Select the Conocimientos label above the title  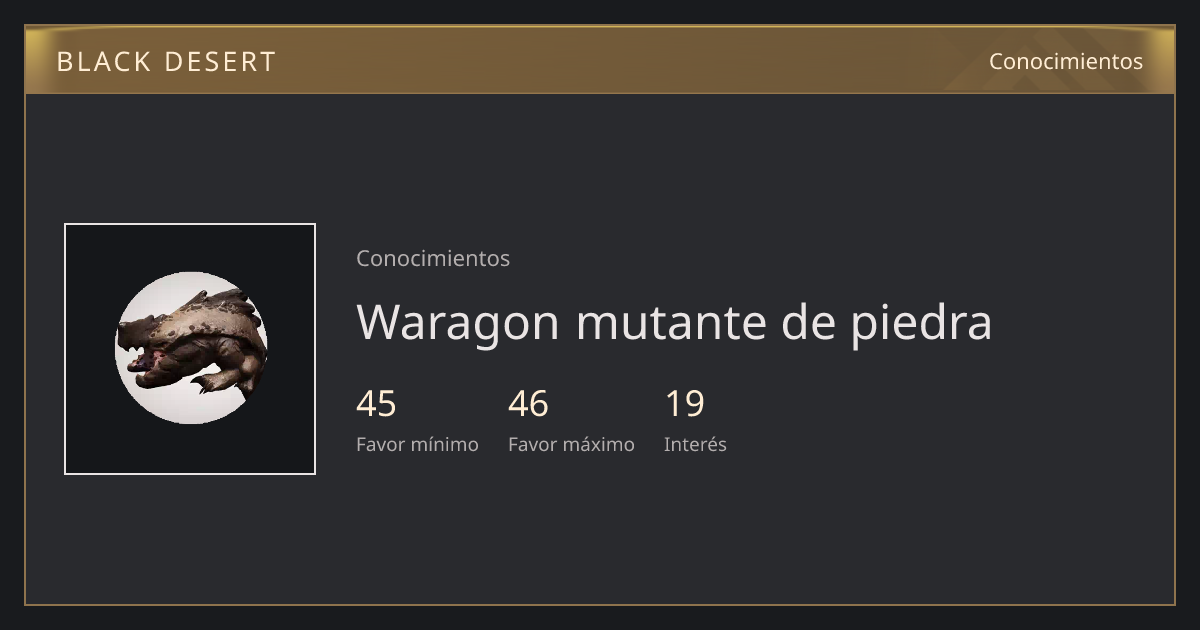pyautogui.click(x=433, y=258)
